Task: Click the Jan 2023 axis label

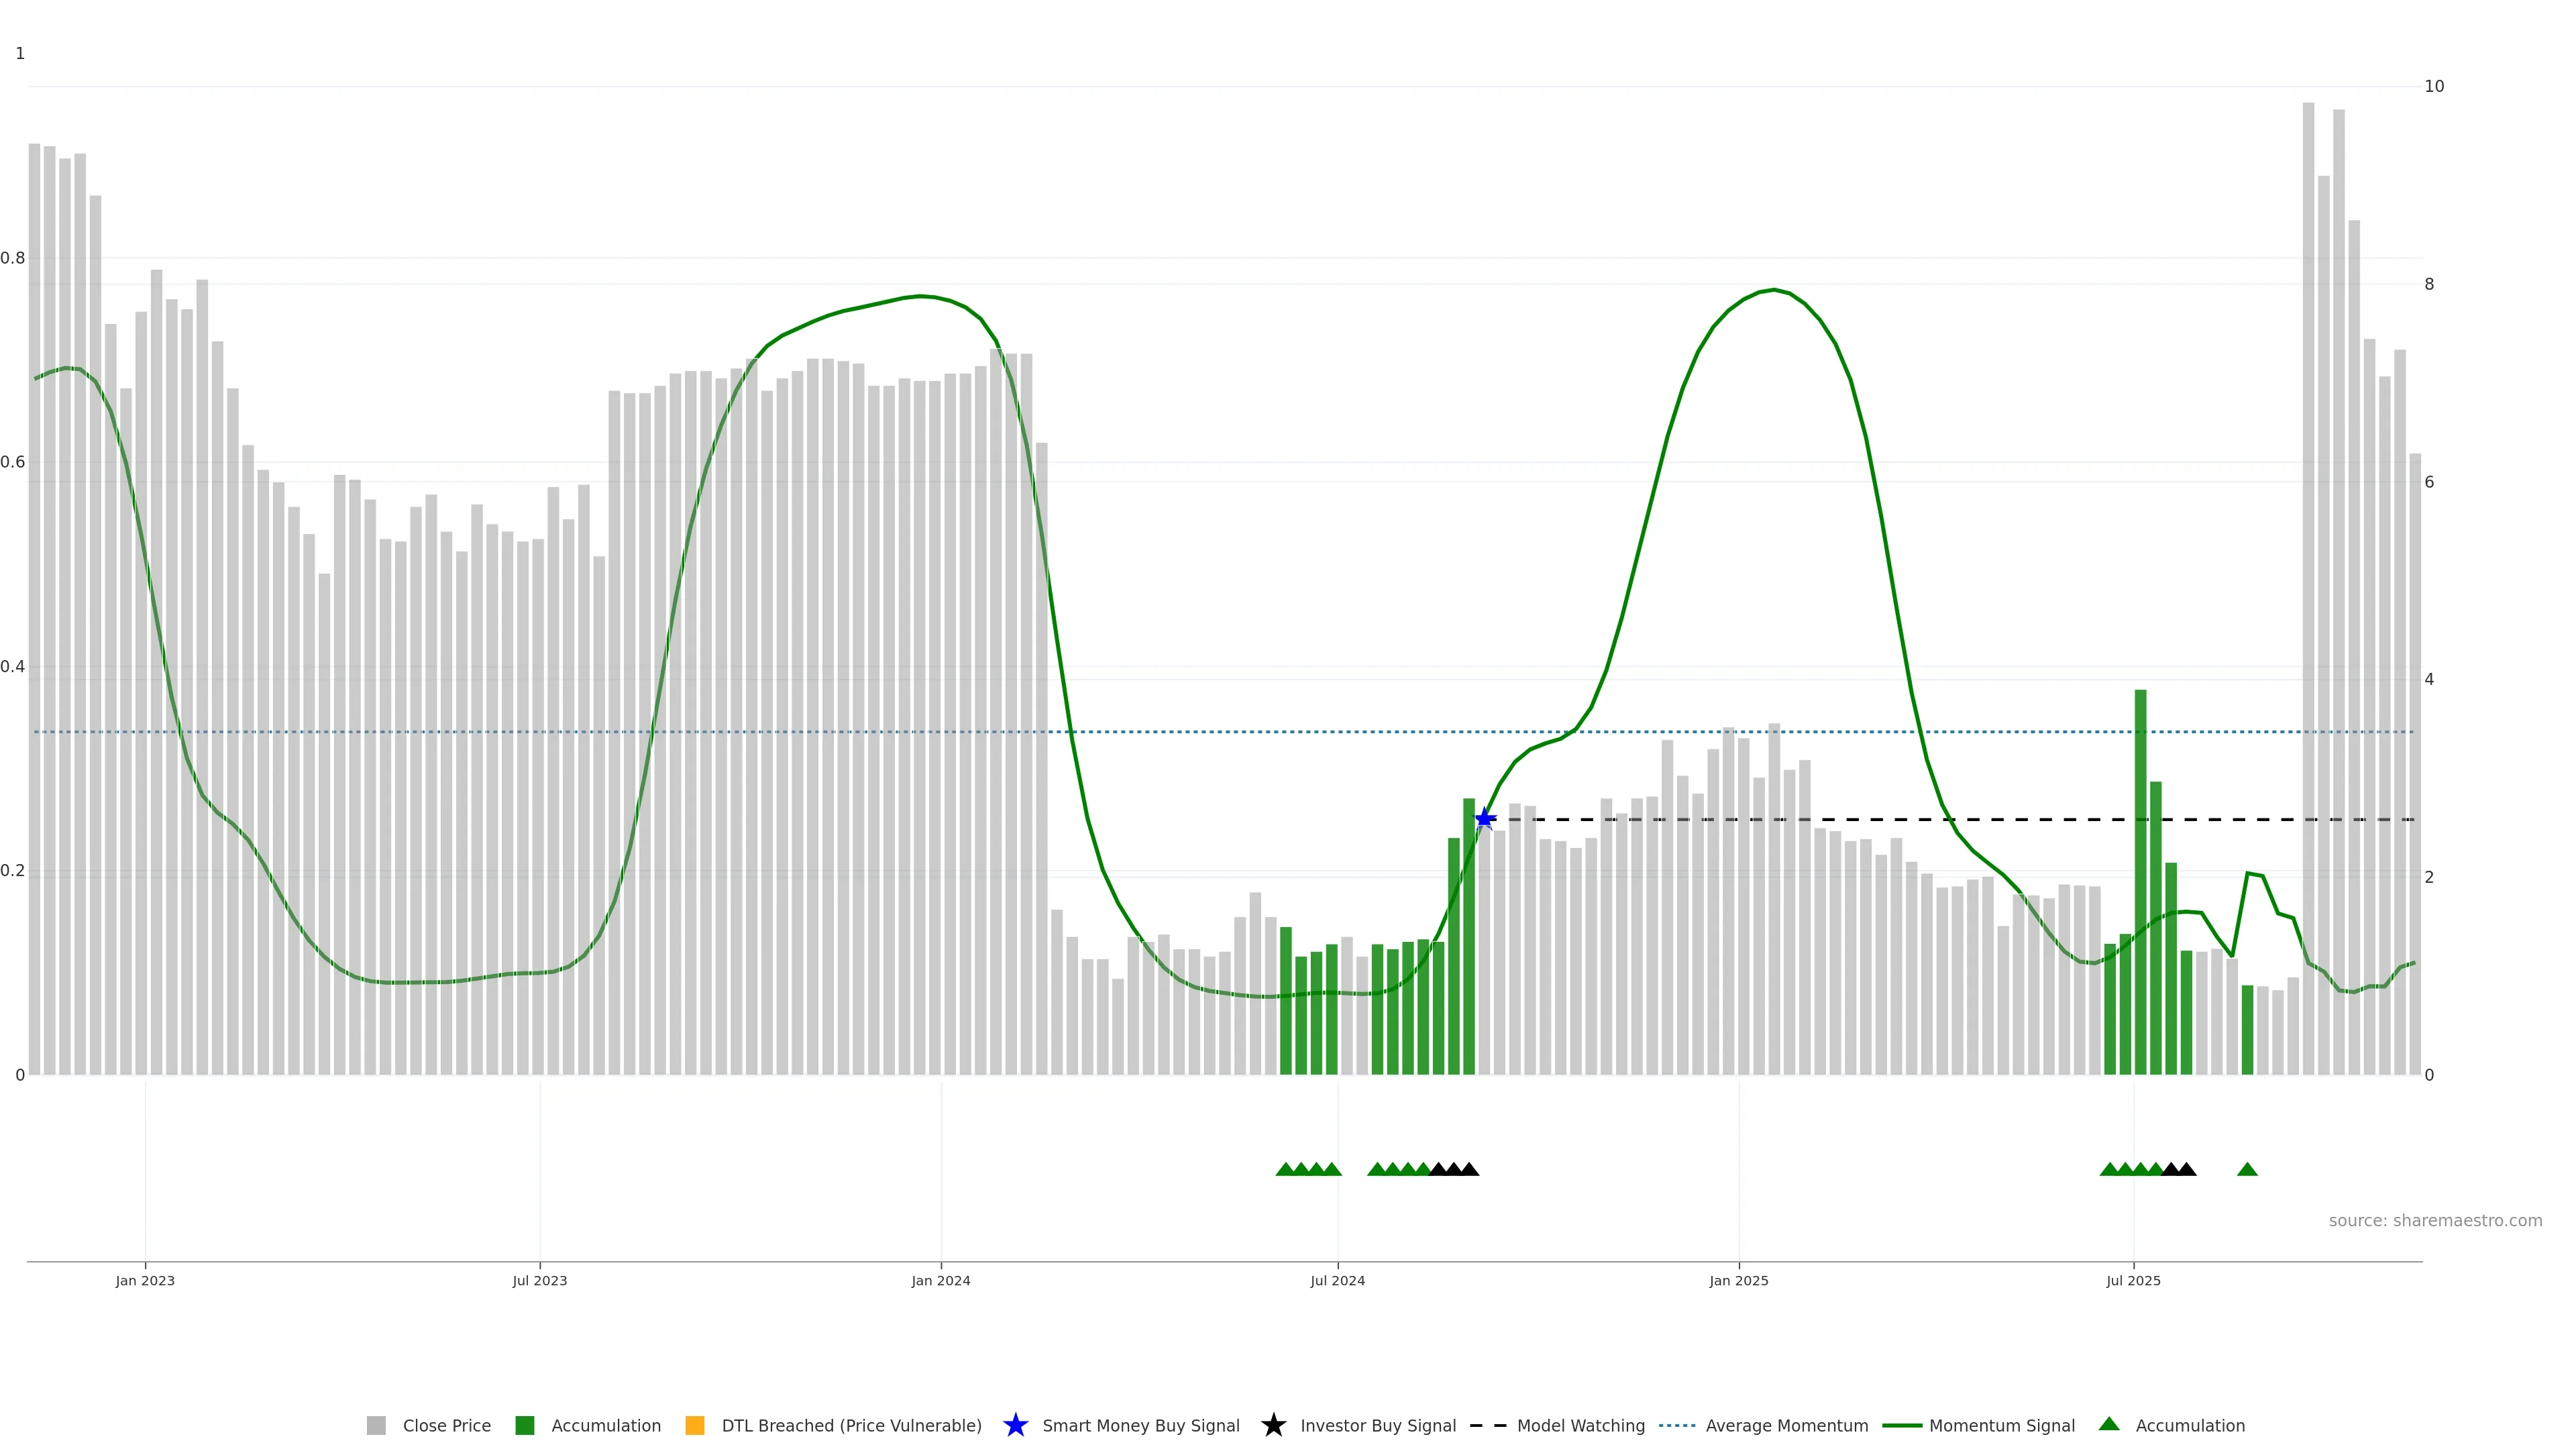Action: pos(145,1280)
